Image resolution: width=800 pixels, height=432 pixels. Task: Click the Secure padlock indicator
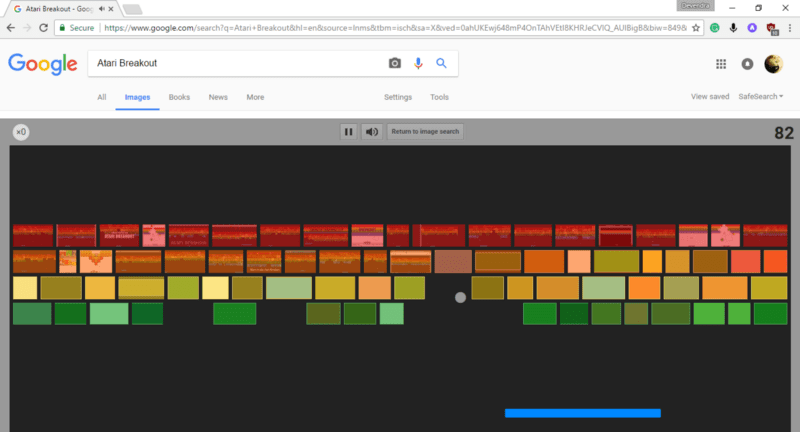pyautogui.click(x=77, y=28)
